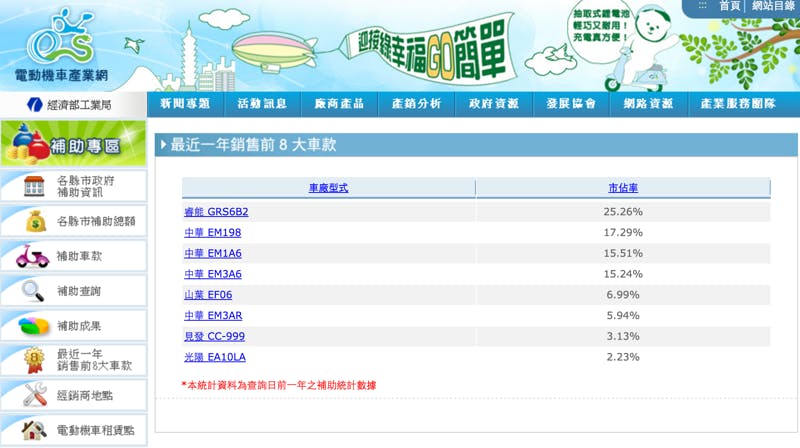The width and height of the screenshot is (800, 448).
Task: Click the 經濟部工業局 logo icon
Action: point(34,105)
